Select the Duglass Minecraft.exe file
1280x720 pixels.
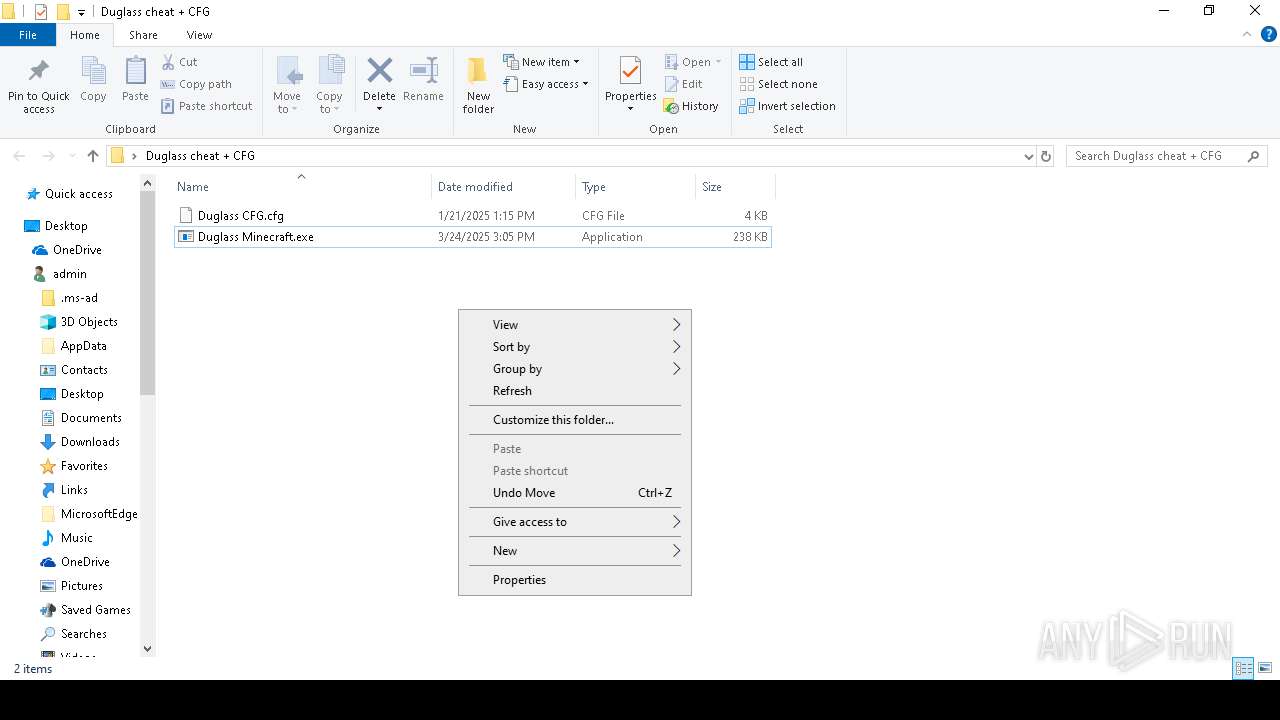[x=472, y=237]
